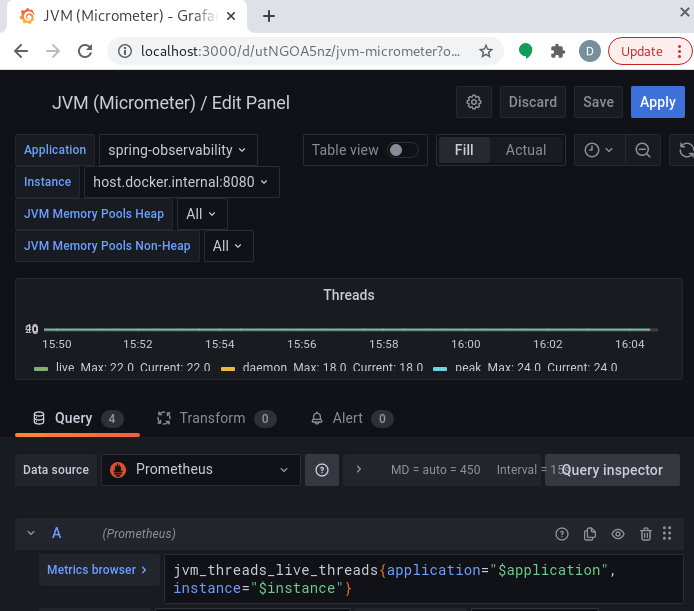This screenshot has width=694, height=611.
Task: Open JVM Memory Pools Heap All dropdown
Action: 202,214
